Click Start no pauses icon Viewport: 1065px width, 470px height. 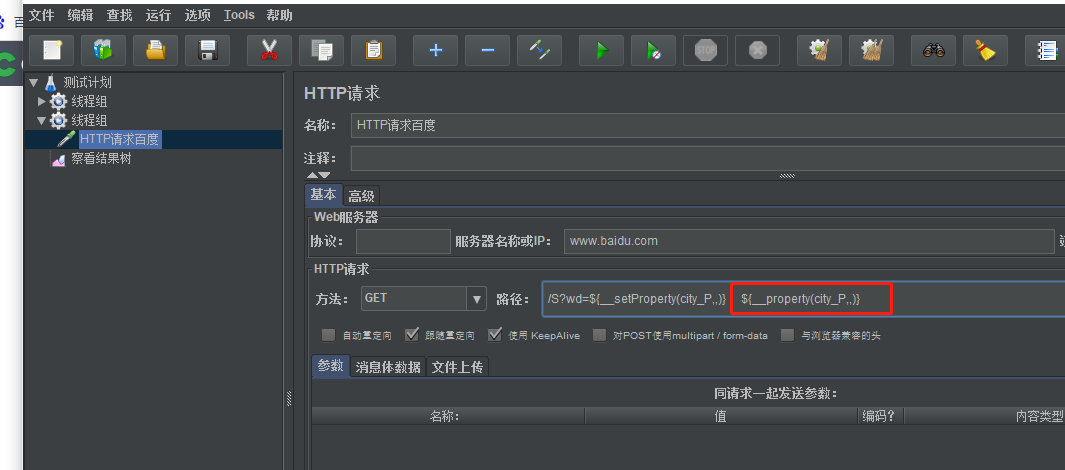[x=653, y=50]
